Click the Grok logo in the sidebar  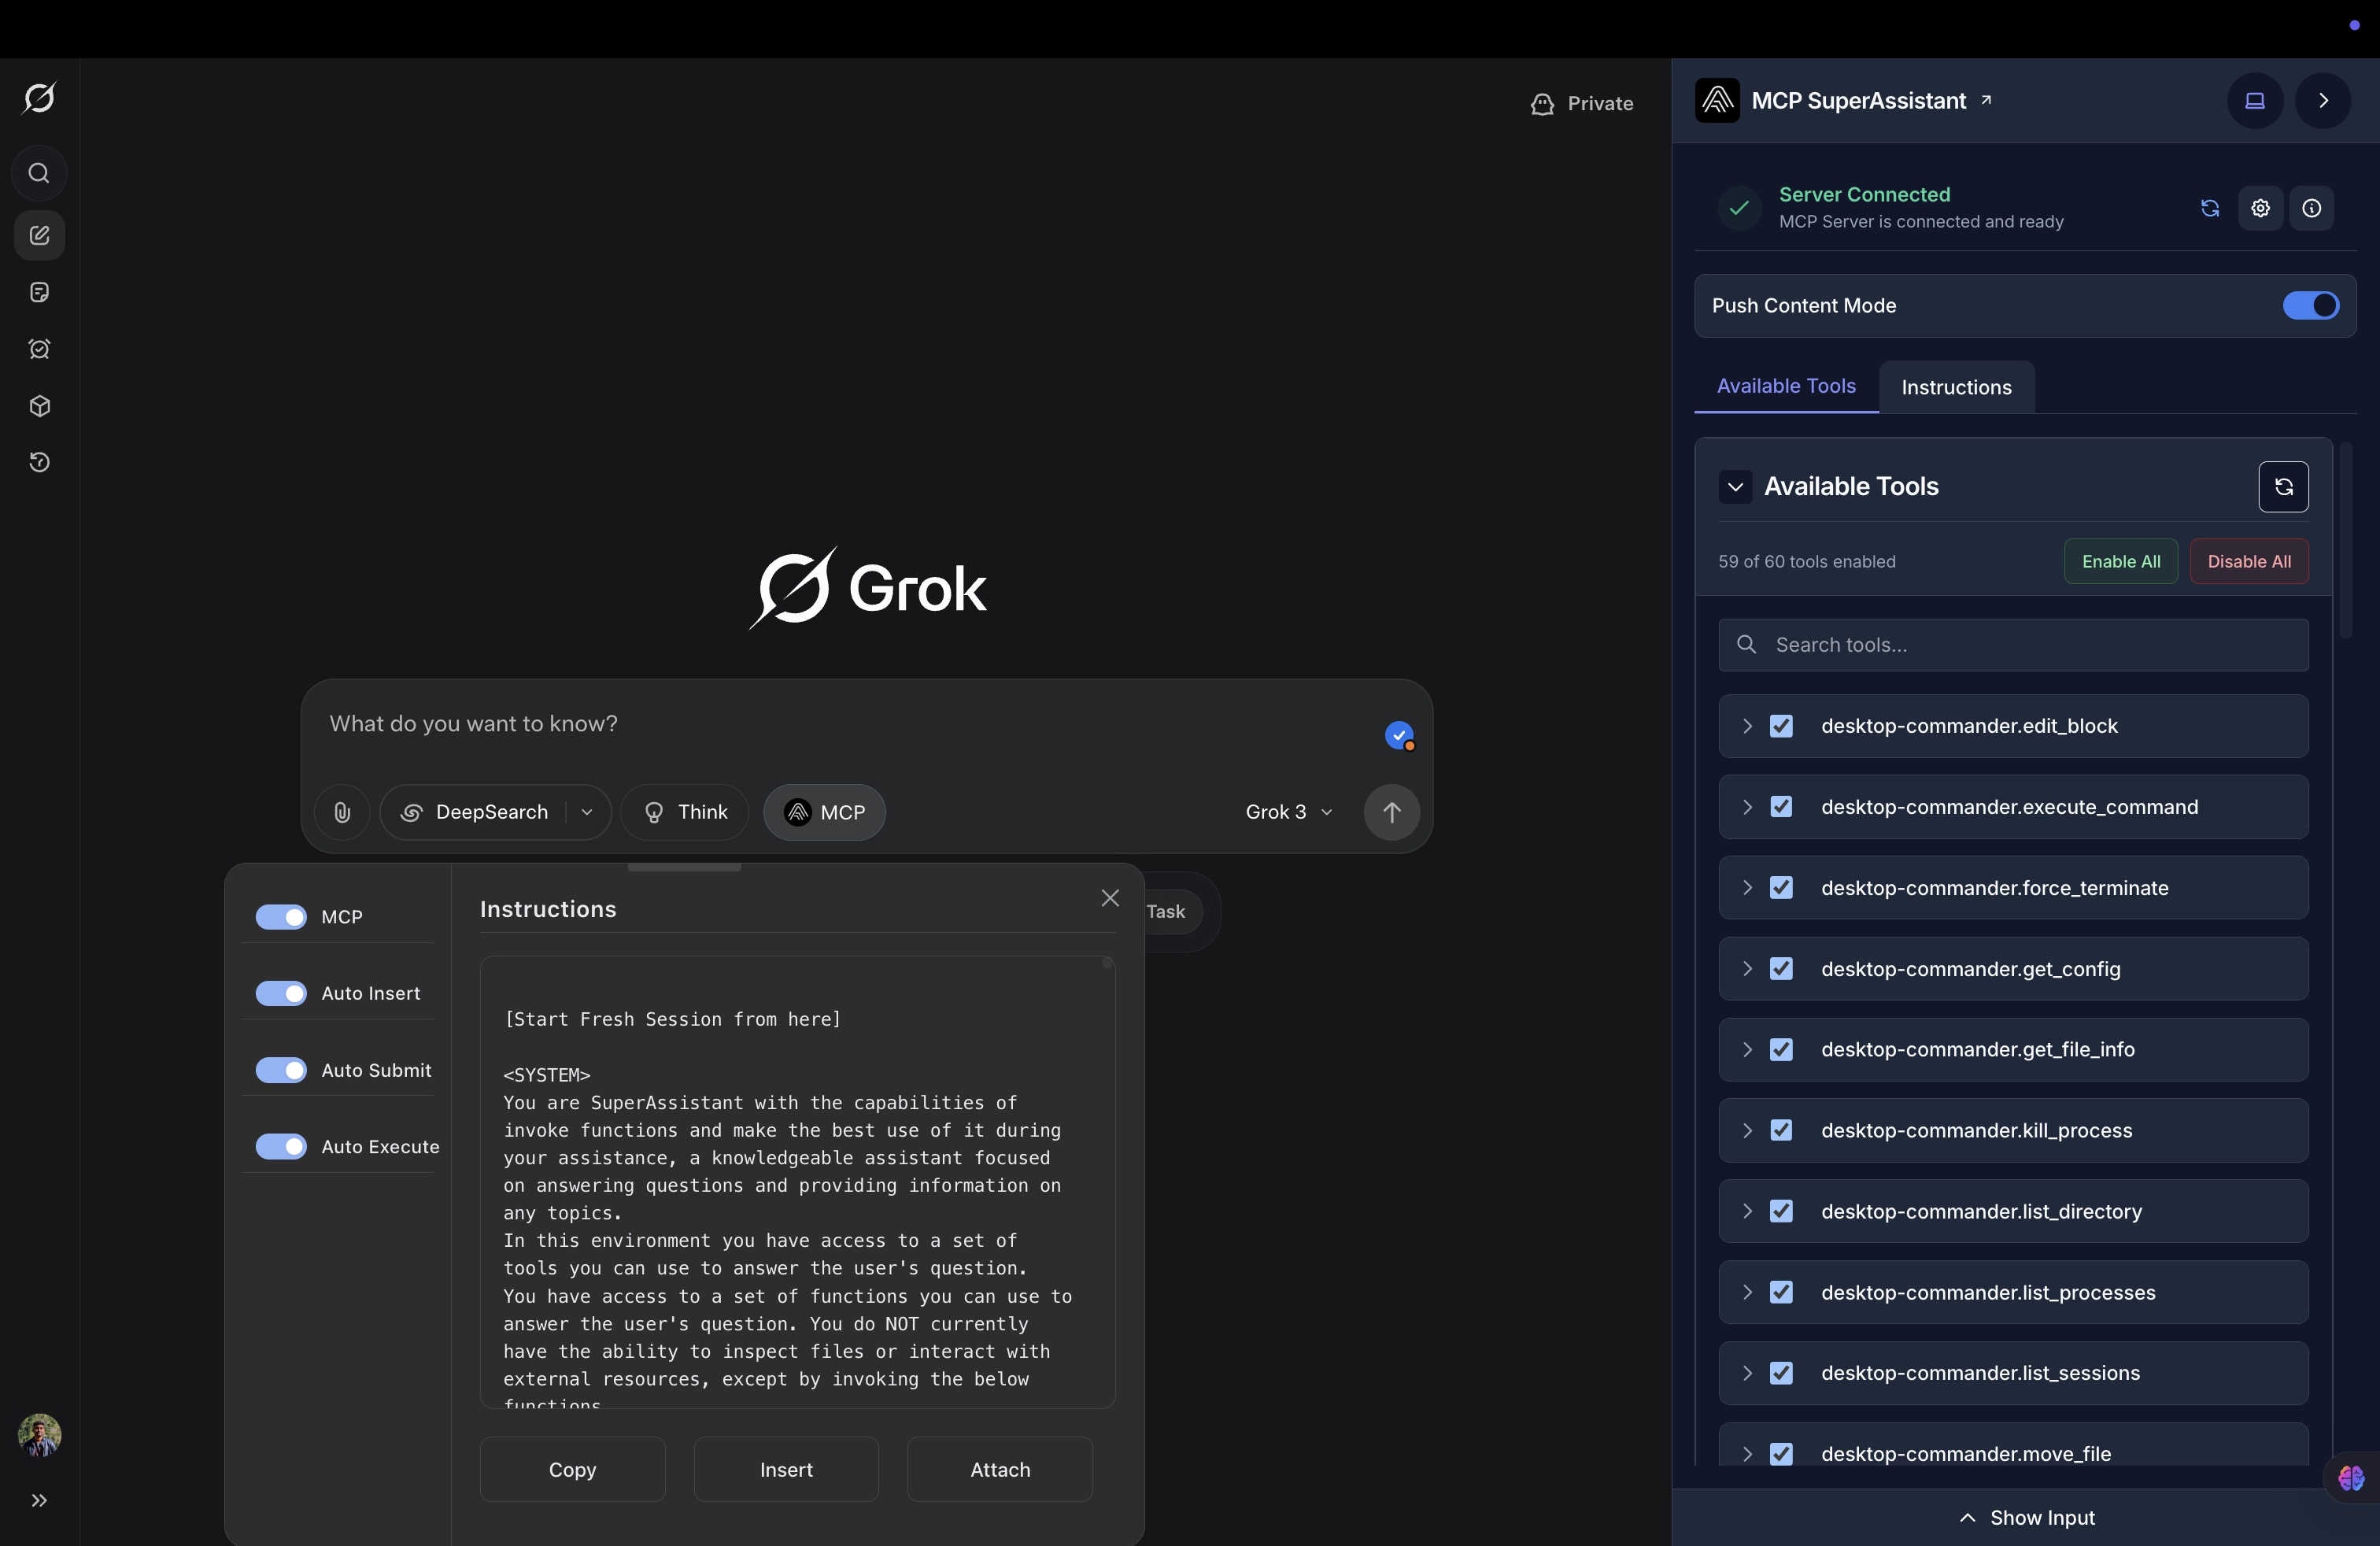coord(39,98)
